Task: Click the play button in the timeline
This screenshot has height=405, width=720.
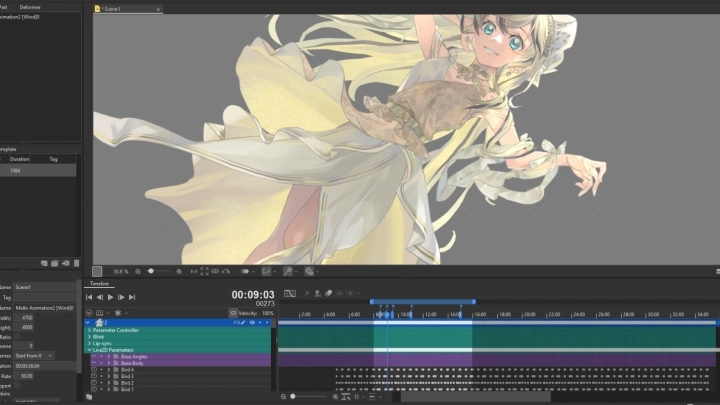Action: [x=110, y=297]
